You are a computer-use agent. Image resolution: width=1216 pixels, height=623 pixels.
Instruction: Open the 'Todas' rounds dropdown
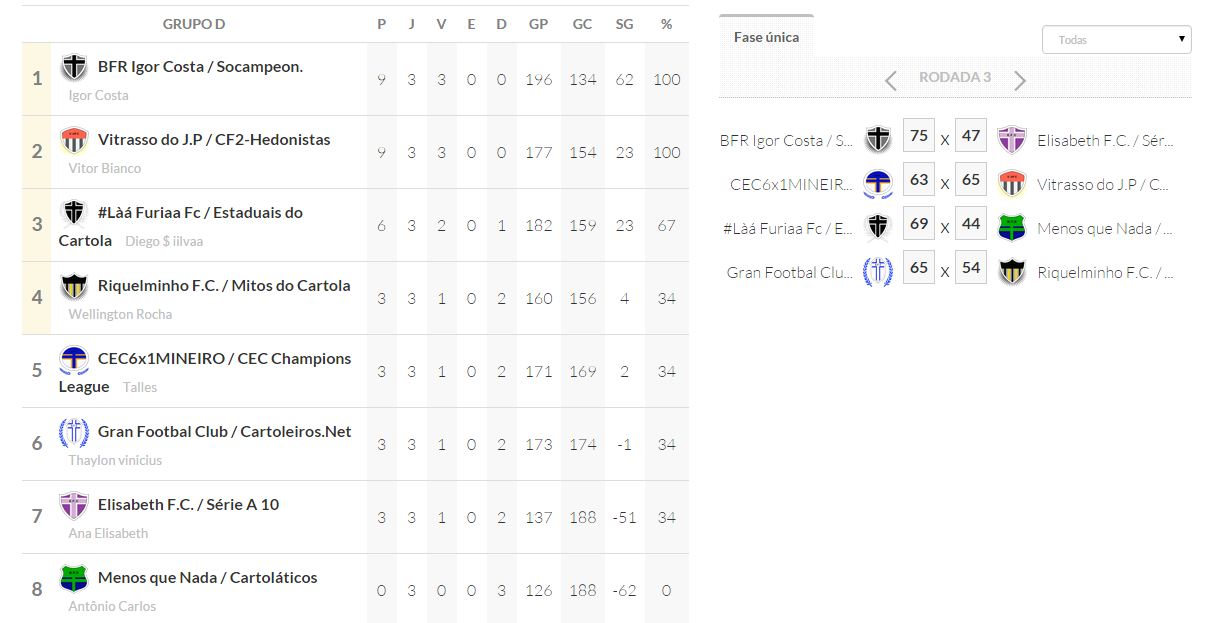pos(1116,40)
